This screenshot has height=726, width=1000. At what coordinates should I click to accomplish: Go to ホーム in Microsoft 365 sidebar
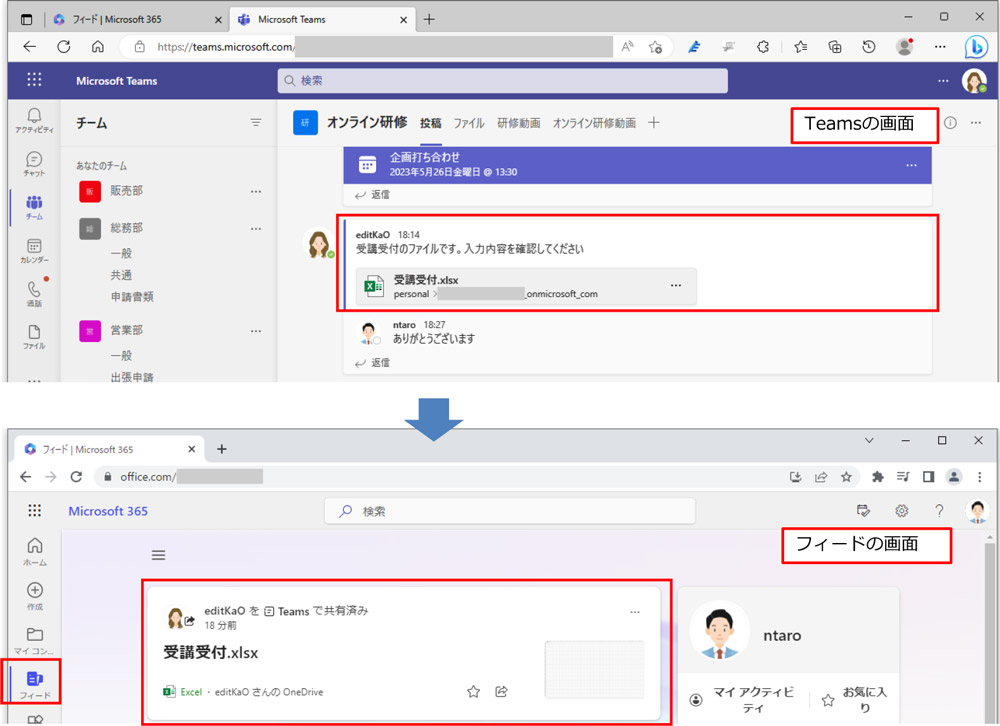34,552
